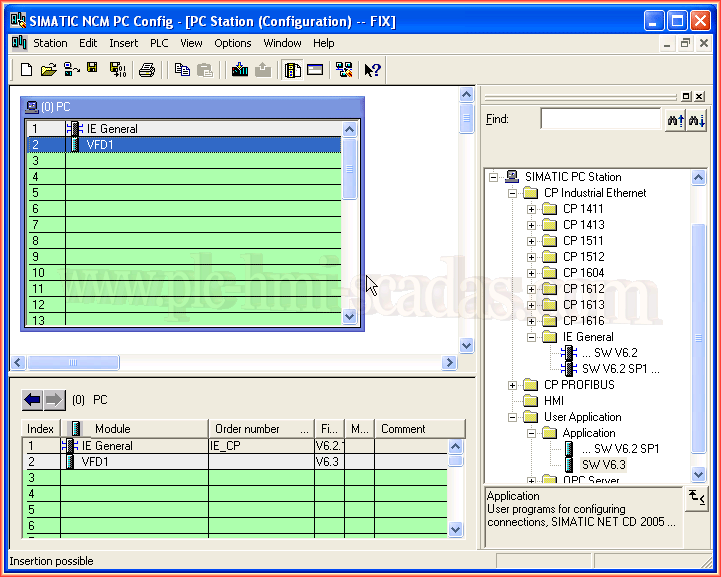Click the New document toolbar icon

pyautogui.click(x=27, y=70)
